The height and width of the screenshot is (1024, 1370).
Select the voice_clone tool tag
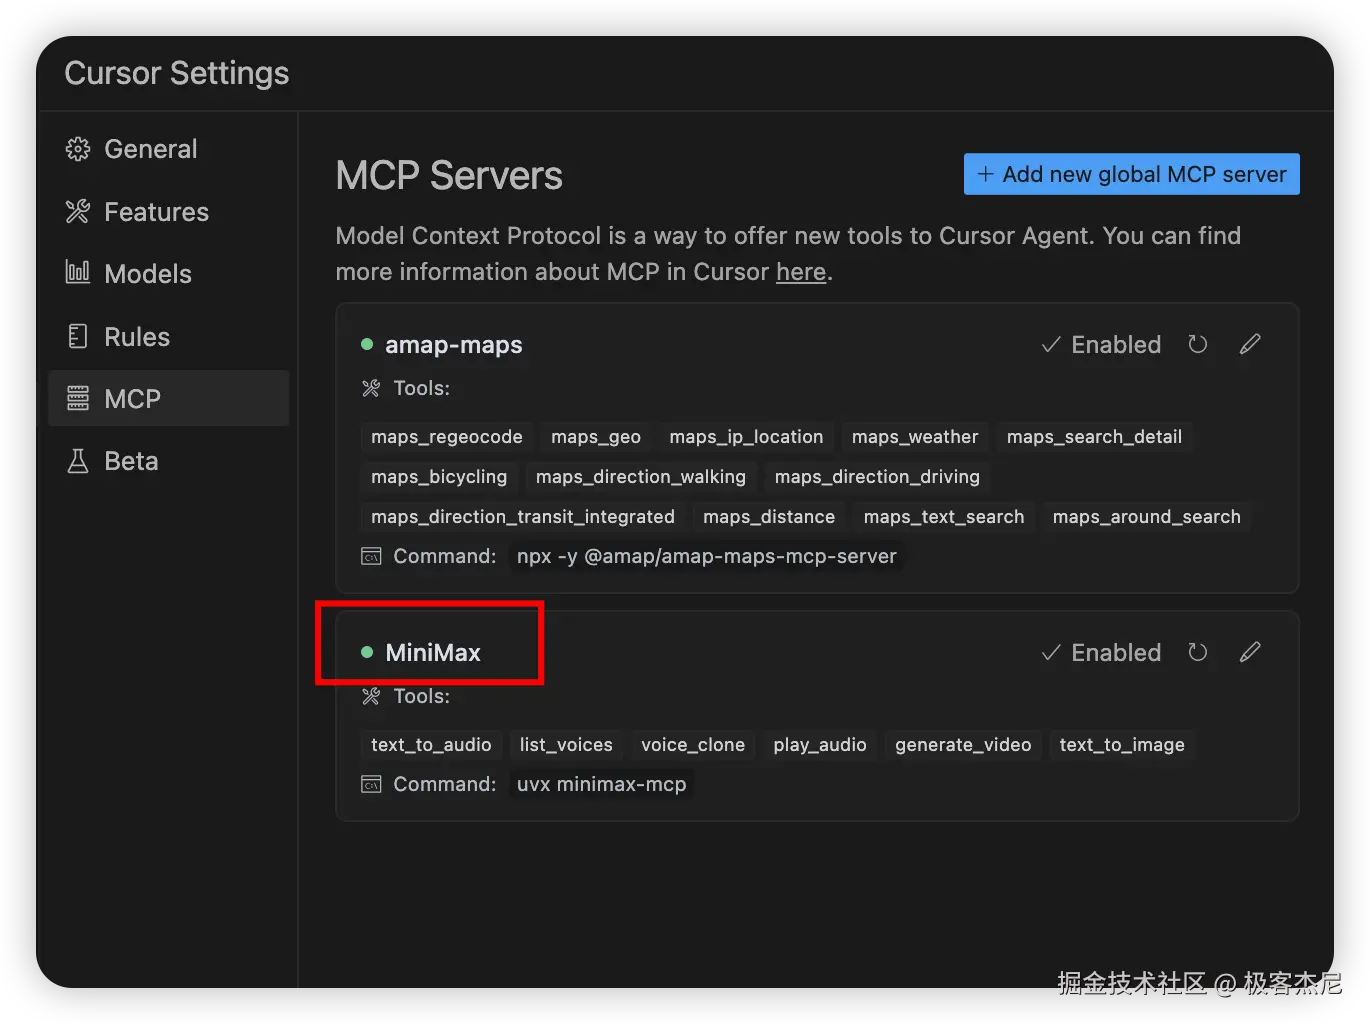(693, 745)
